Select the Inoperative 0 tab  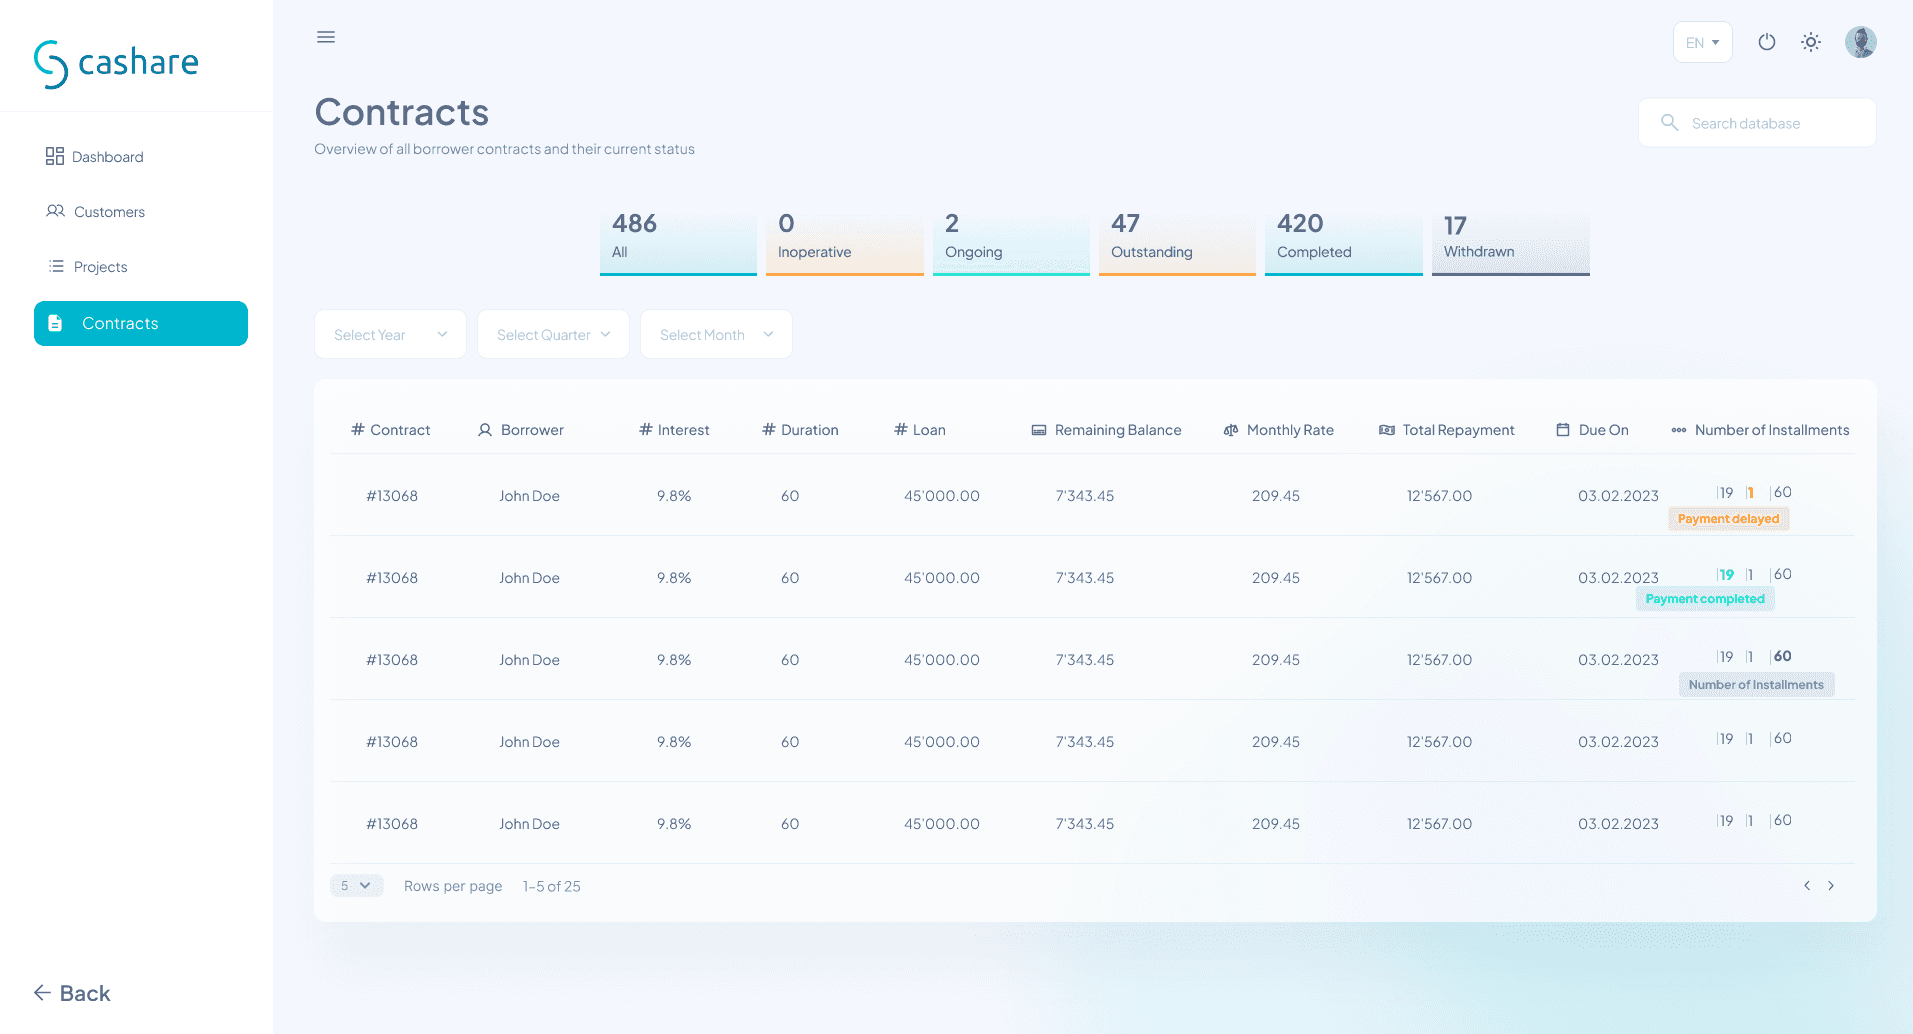coord(845,241)
